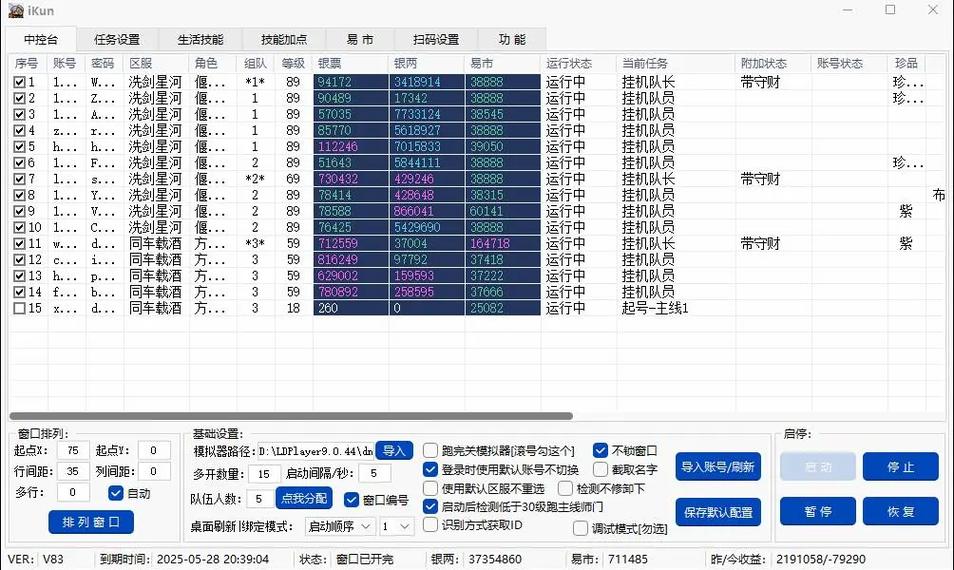Click the 易市 cell showing 164718
Viewport: 954px width, 570px height.
tap(503, 243)
